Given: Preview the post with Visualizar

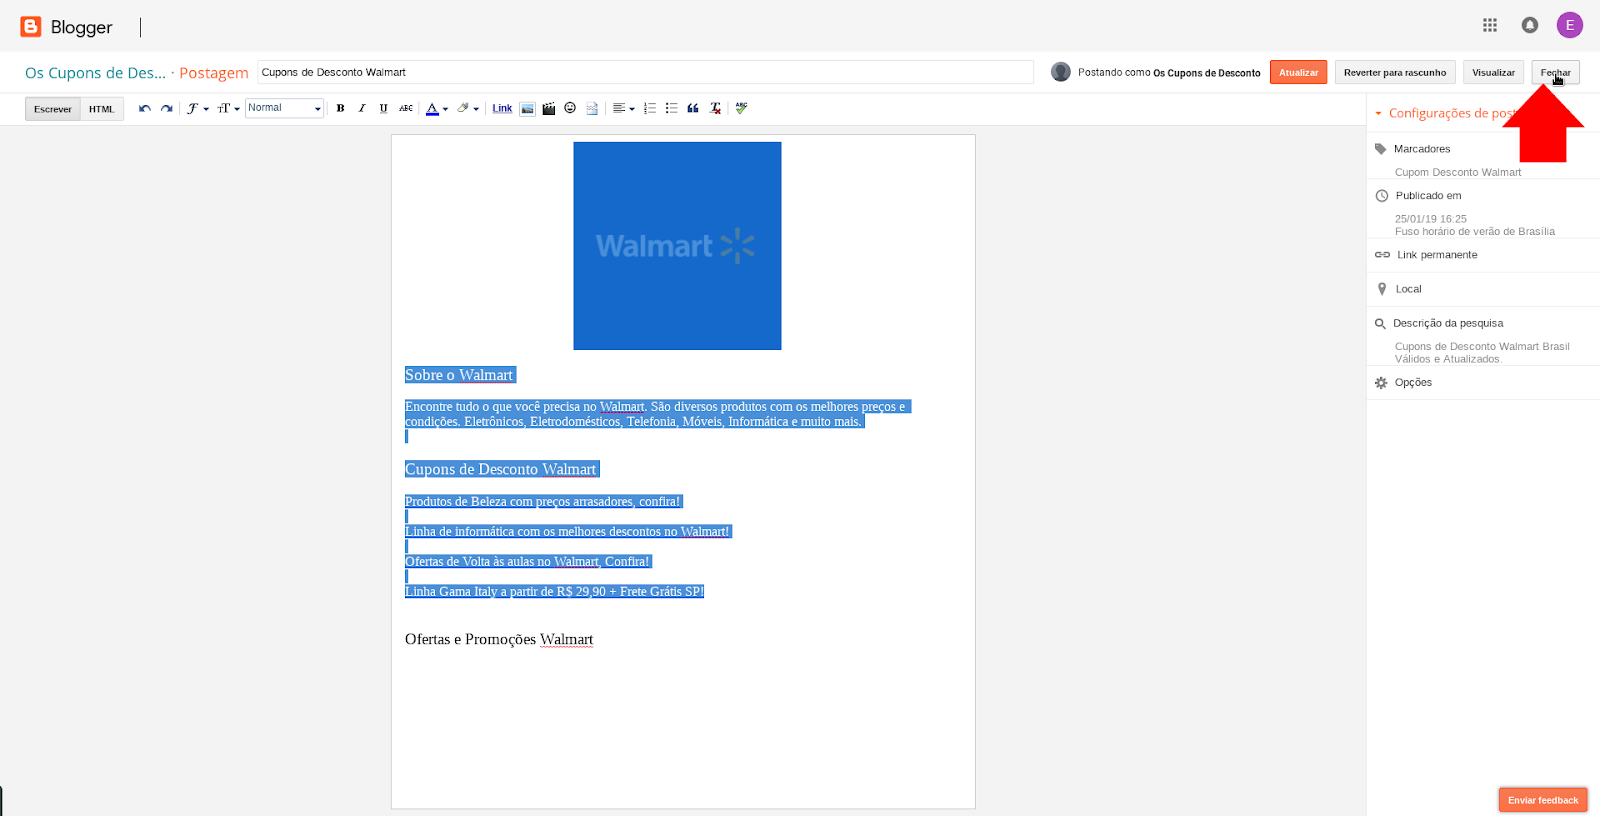Looking at the screenshot, I should (x=1493, y=72).
